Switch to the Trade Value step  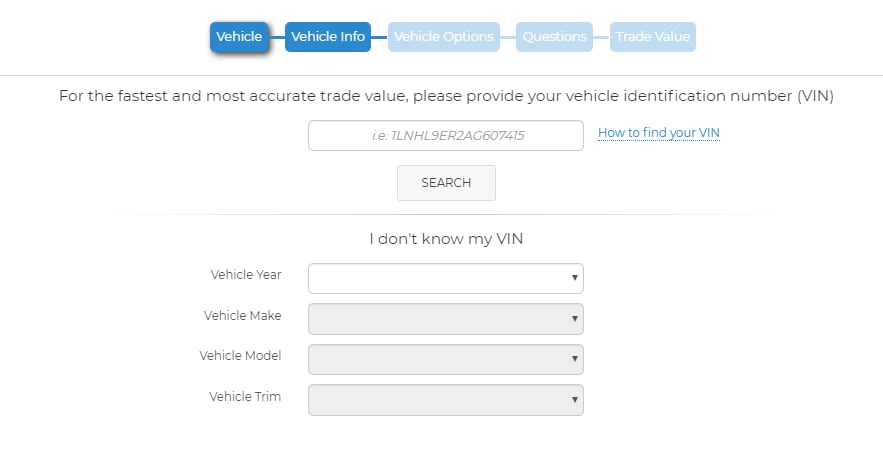653,37
